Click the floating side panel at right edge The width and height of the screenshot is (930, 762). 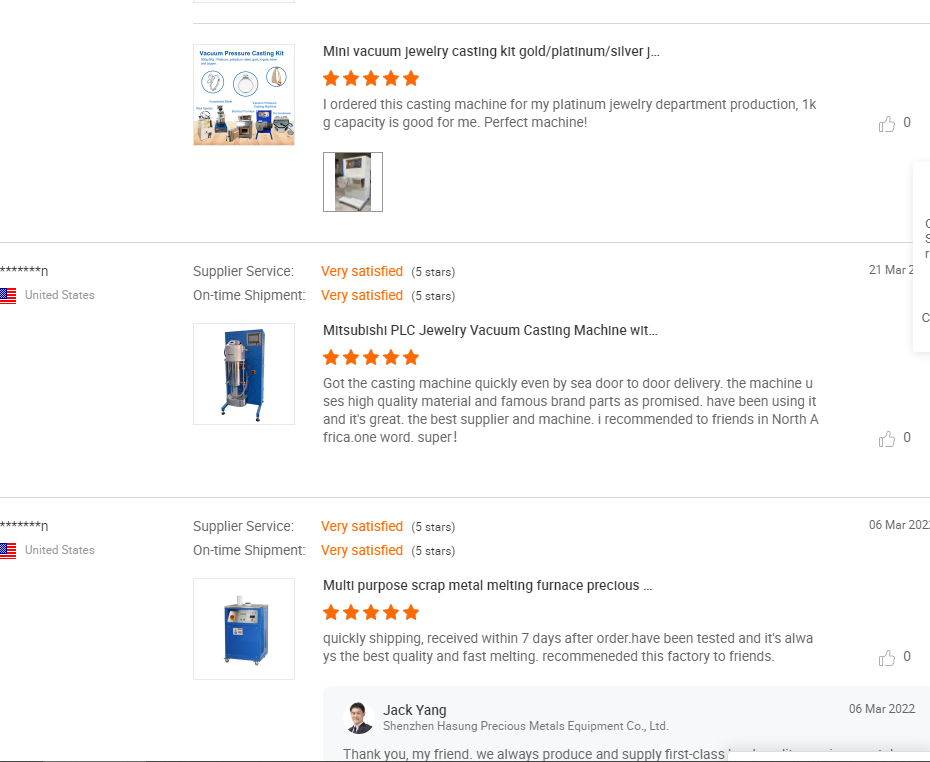pos(923,257)
